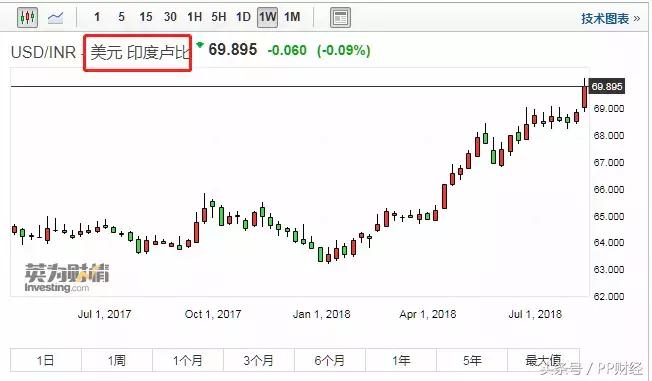The image size is (652, 381).
Task: Click the Jan 1, 2018 axis label
Action: [321, 314]
